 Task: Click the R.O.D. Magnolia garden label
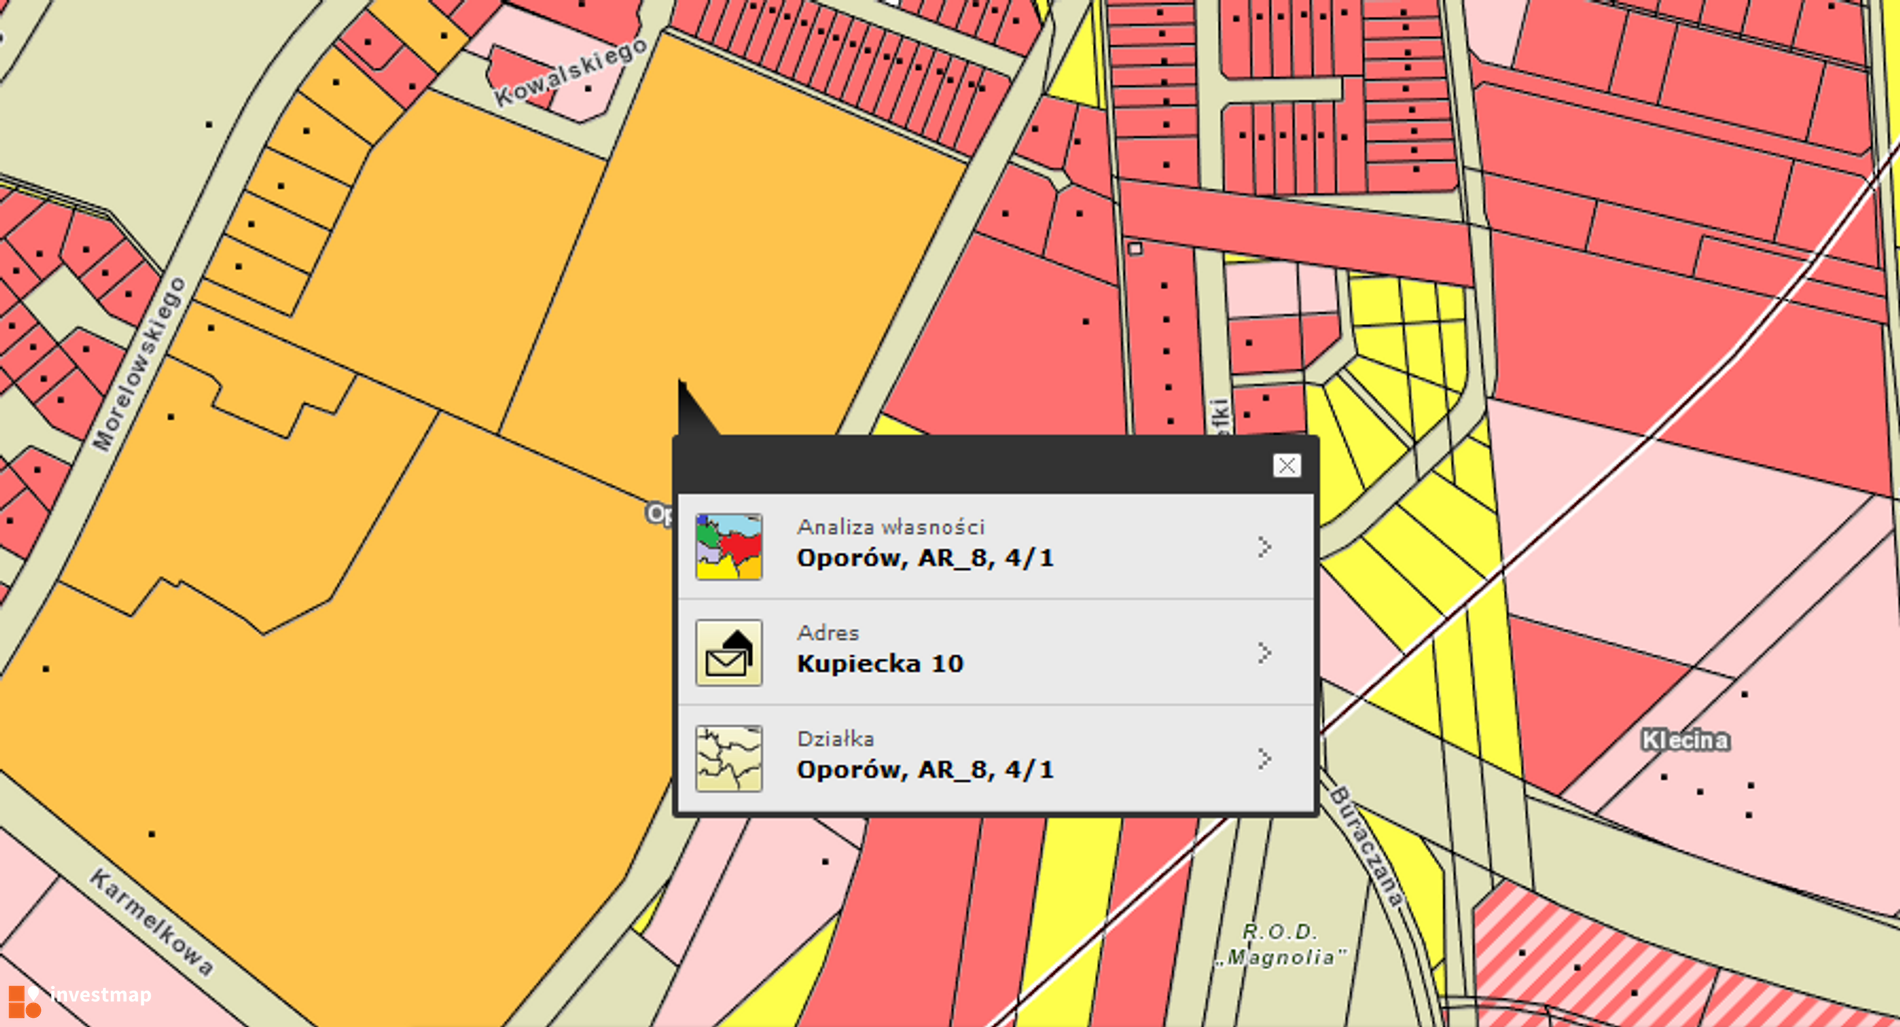click(1281, 945)
